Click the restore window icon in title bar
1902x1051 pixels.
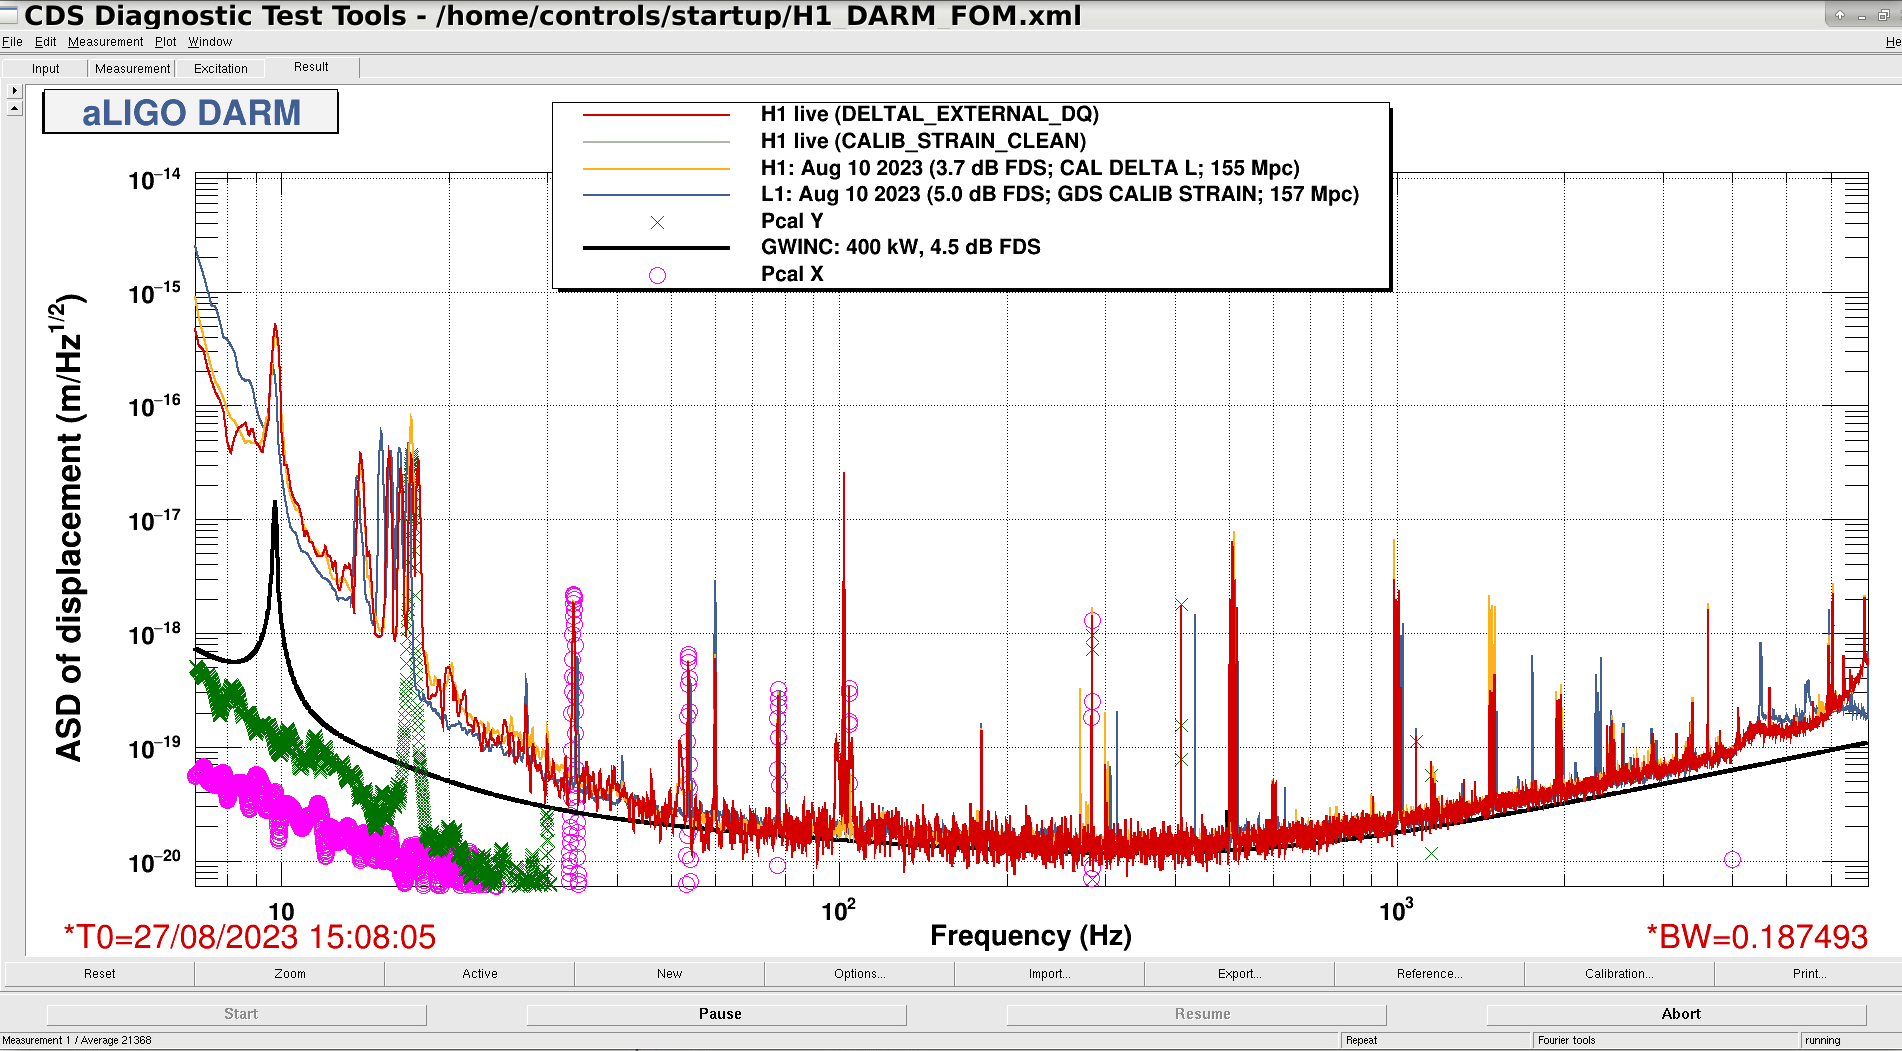click(1883, 15)
